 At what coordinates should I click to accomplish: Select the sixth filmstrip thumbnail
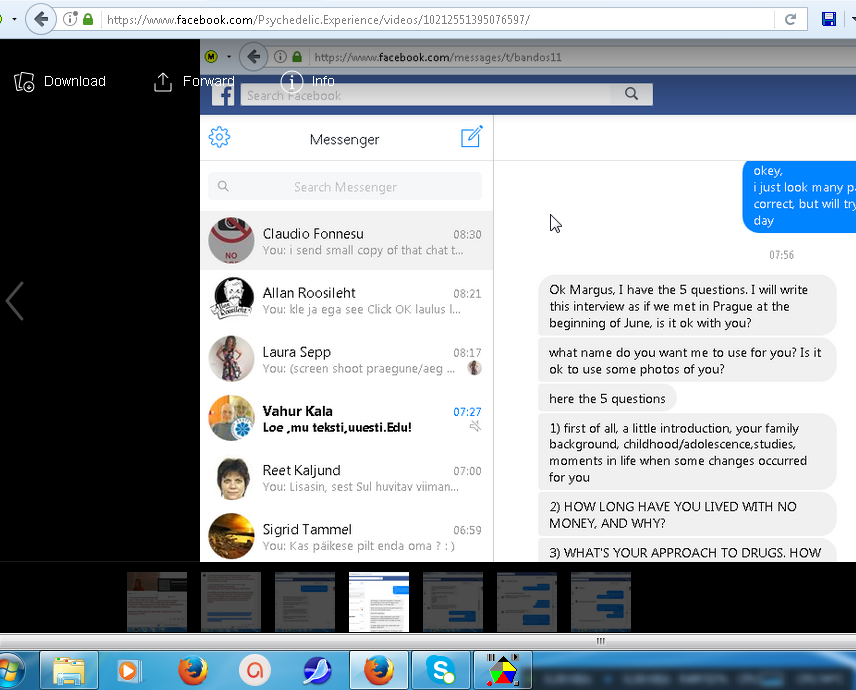click(x=527, y=602)
